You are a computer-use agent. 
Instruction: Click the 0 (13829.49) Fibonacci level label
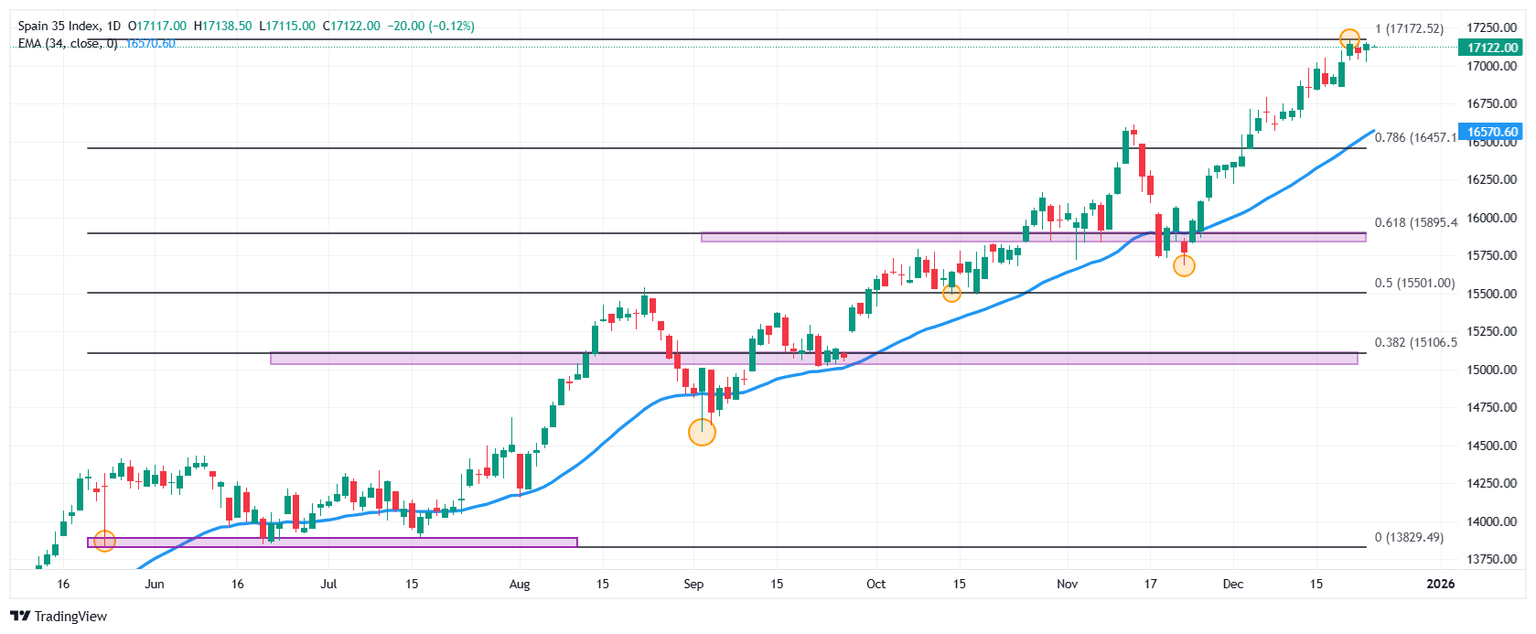click(x=1409, y=537)
